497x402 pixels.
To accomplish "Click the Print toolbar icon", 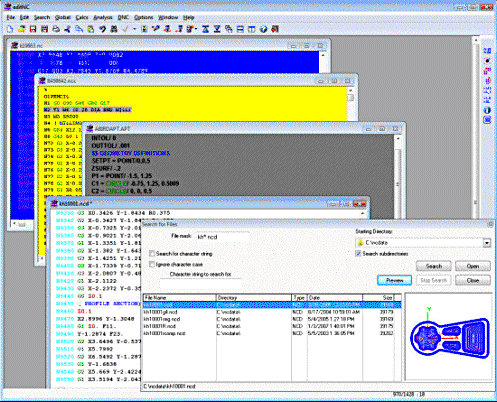I will [56, 29].
